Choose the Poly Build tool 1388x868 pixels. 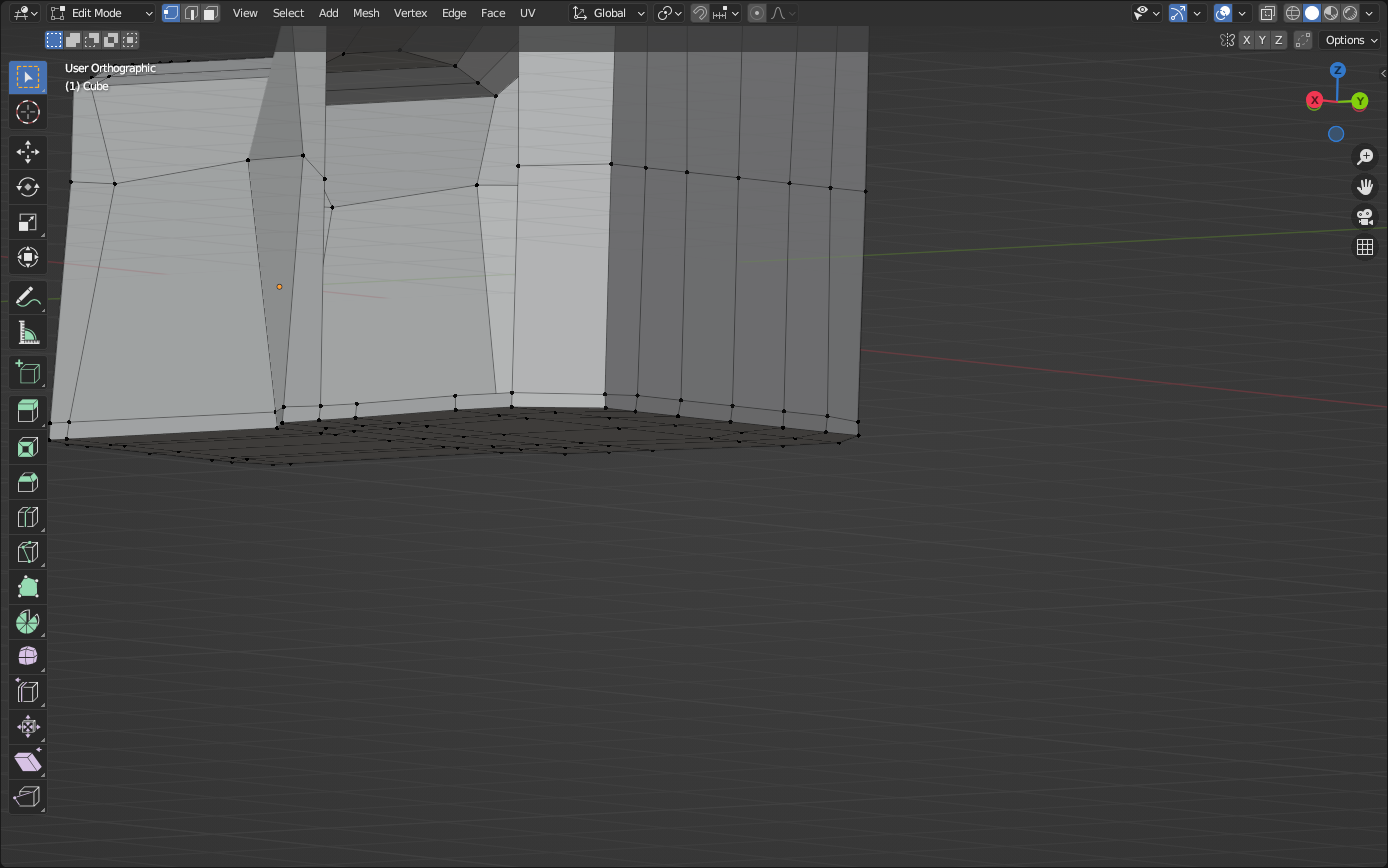click(x=28, y=587)
